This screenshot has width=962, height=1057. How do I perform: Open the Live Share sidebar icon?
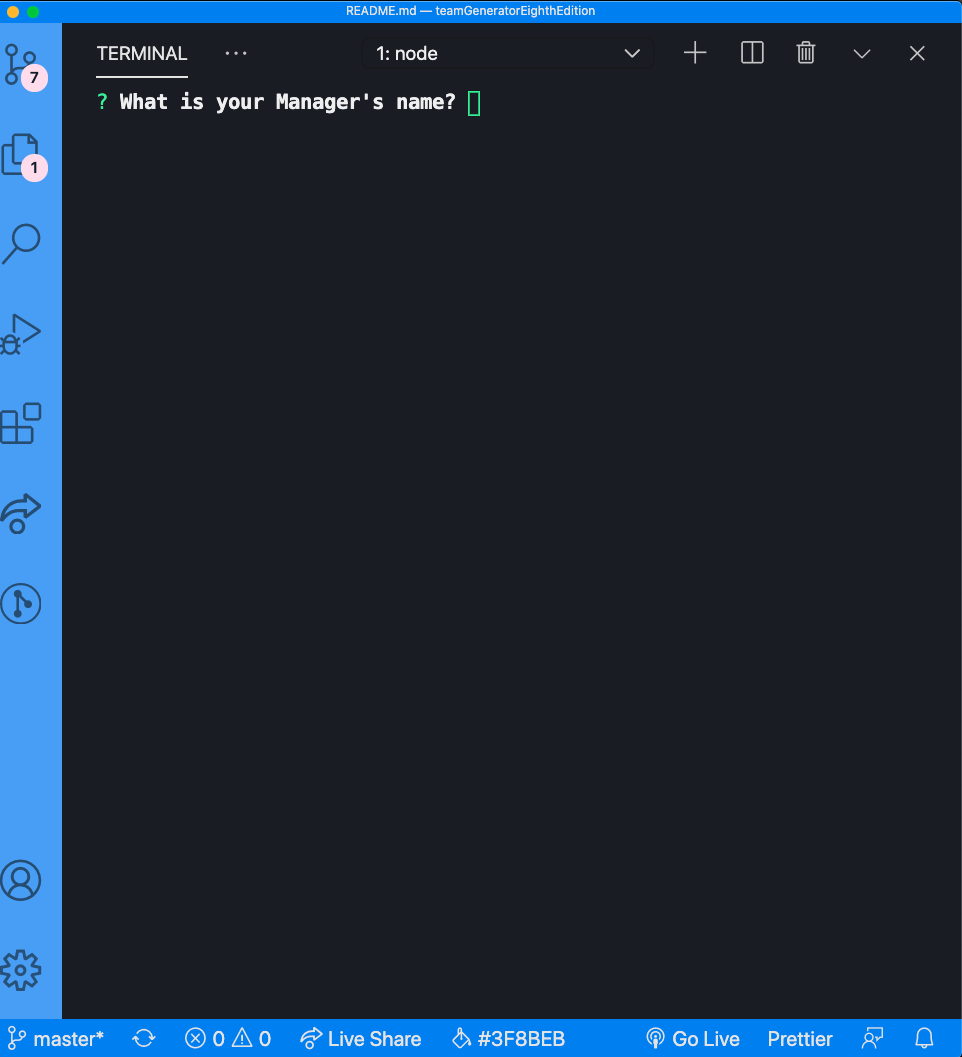22,513
